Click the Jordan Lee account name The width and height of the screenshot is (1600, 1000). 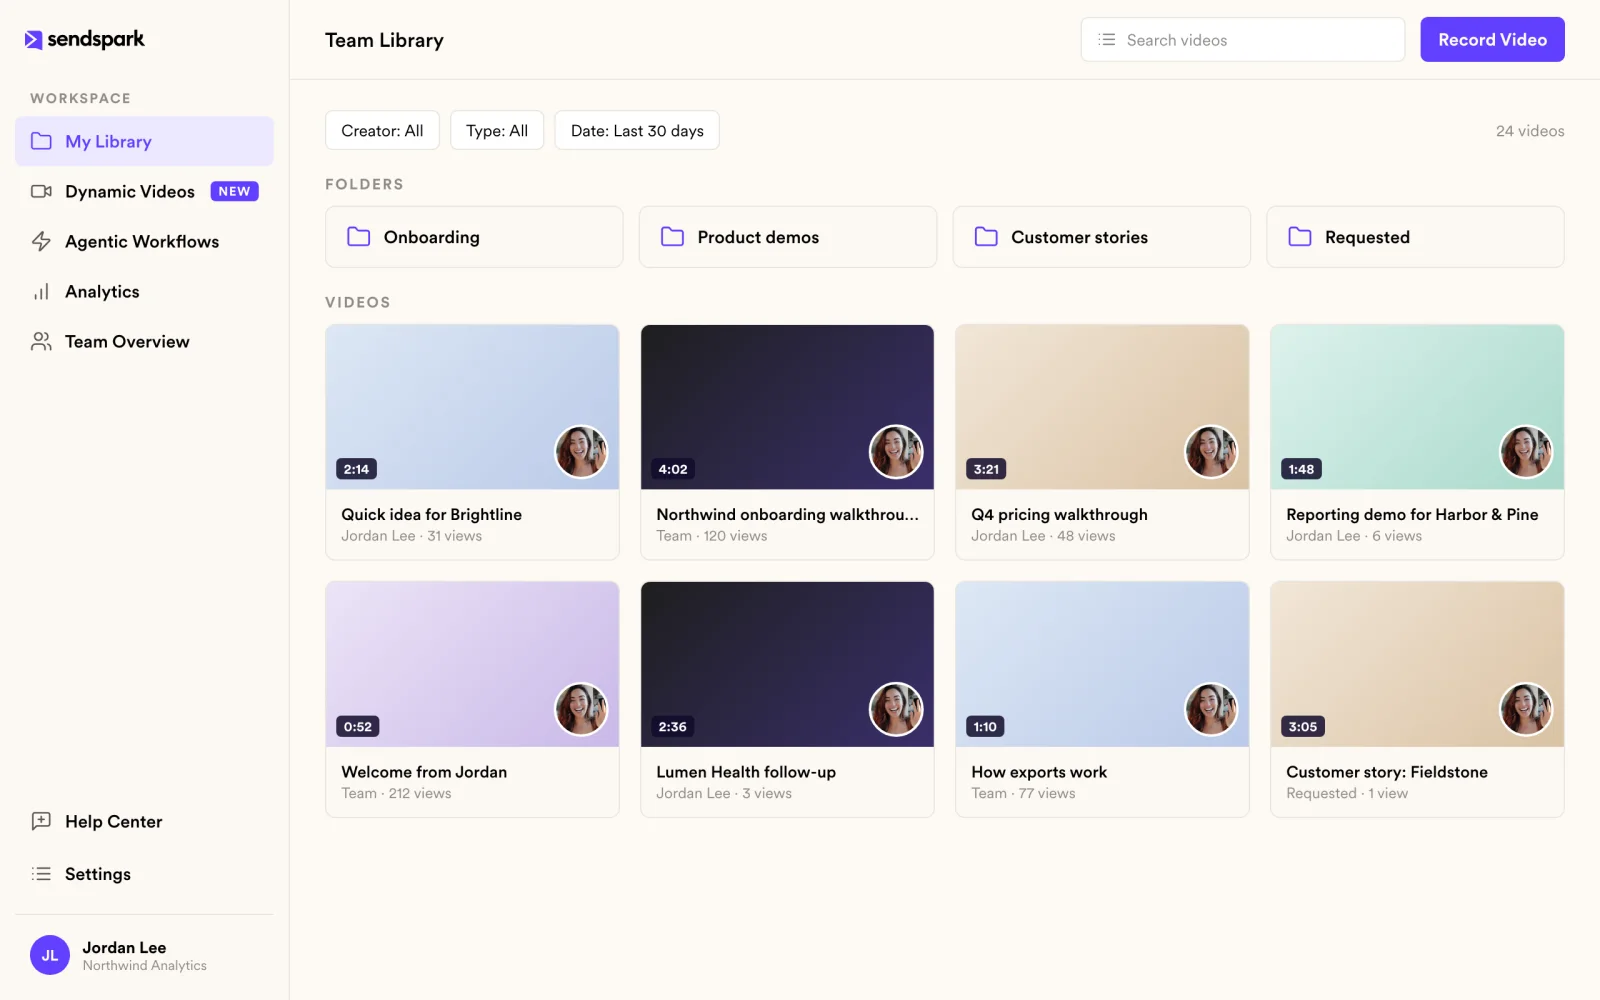(124, 947)
